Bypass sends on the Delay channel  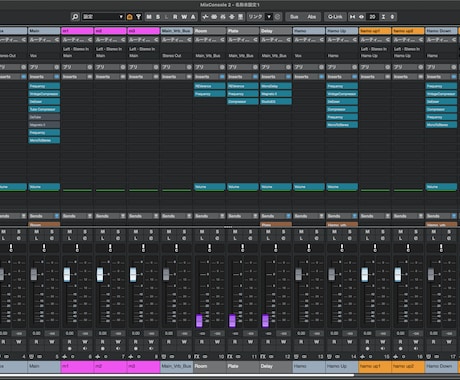(x=288, y=216)
